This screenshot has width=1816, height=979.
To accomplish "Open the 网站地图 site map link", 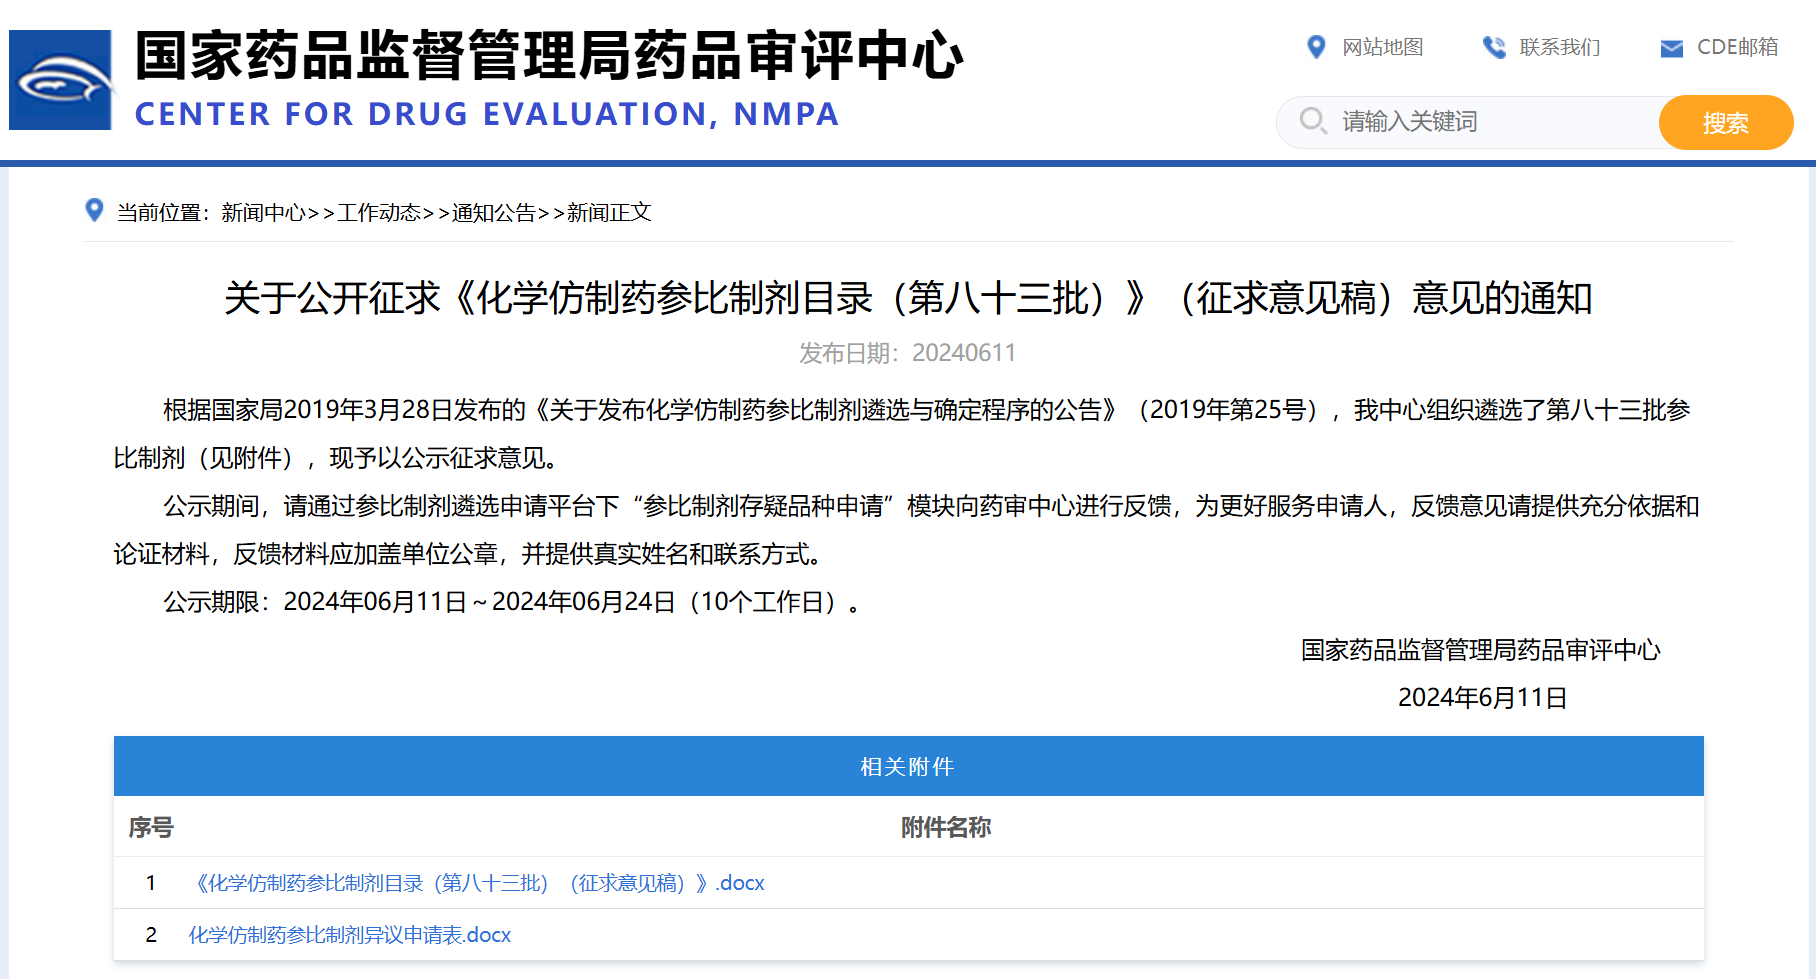I will click(1382, 47).
